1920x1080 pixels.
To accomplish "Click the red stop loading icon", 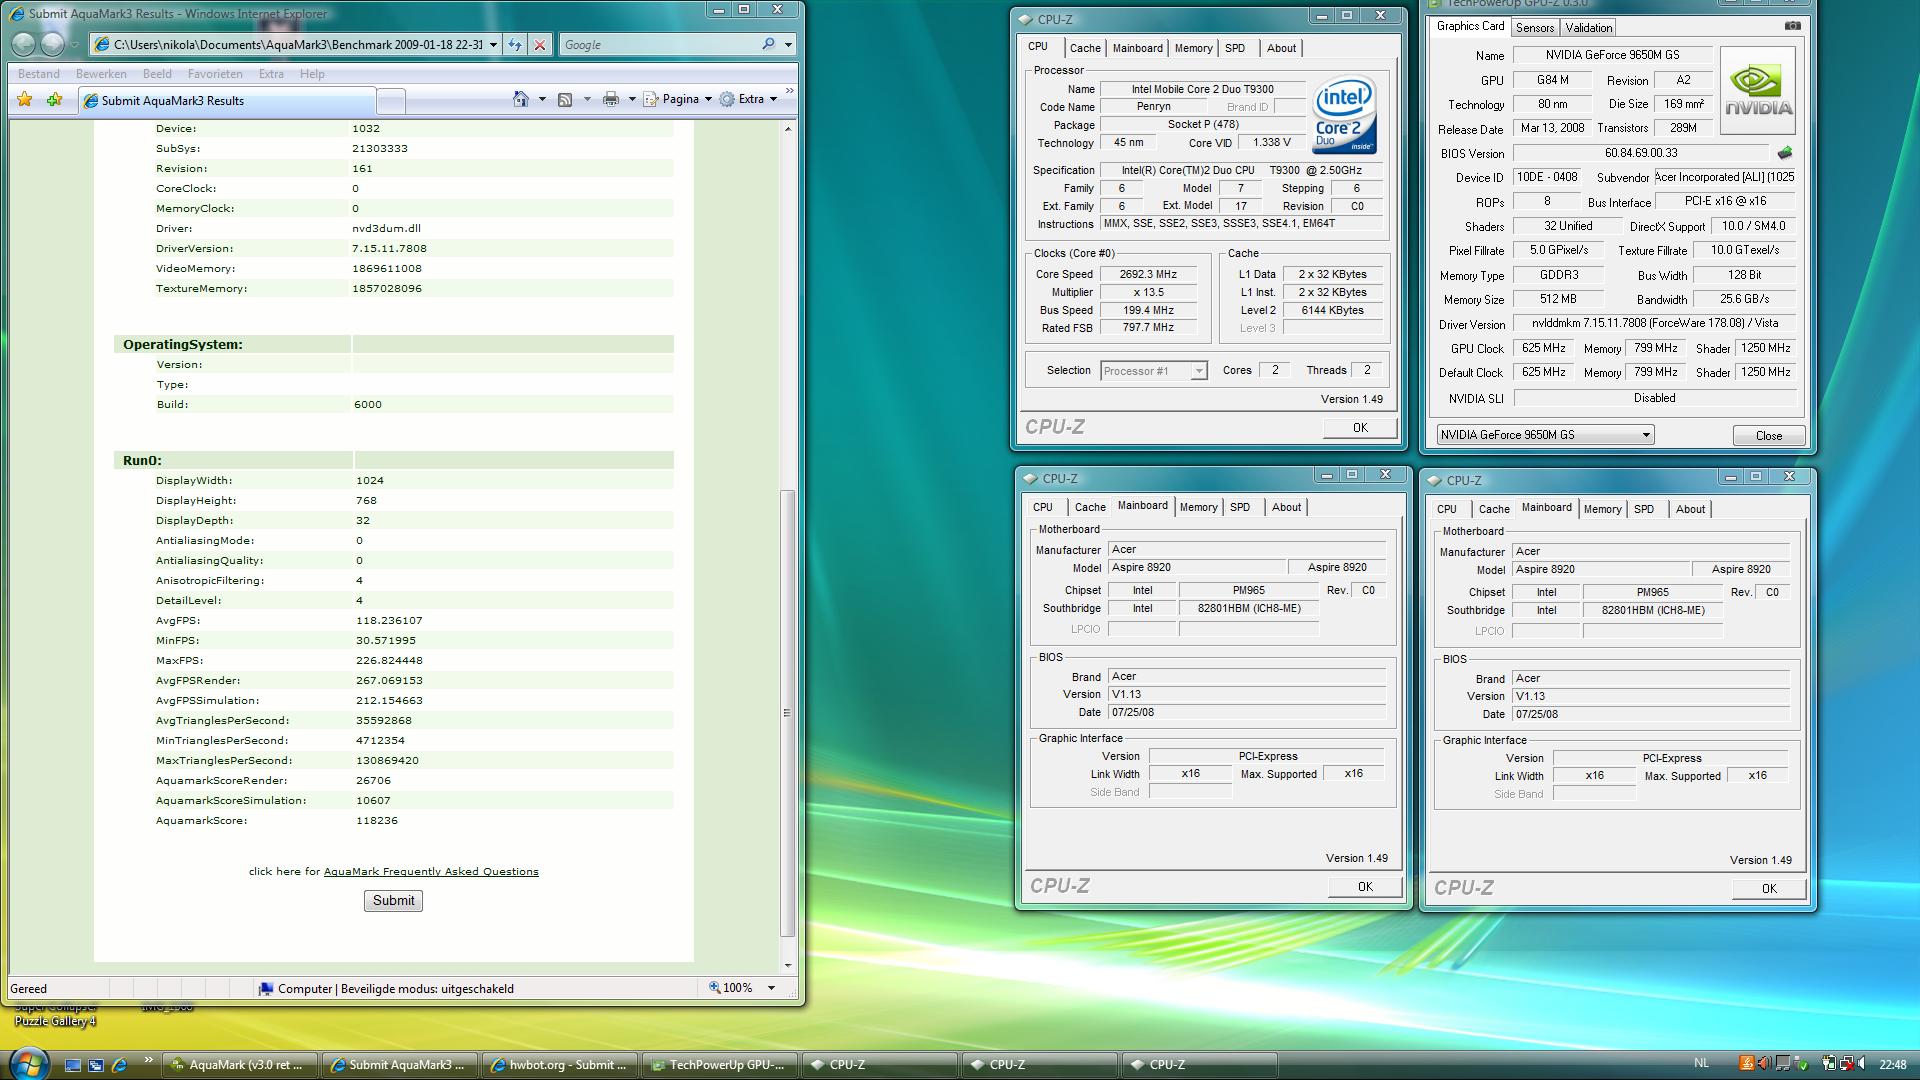I will point(540,44).
